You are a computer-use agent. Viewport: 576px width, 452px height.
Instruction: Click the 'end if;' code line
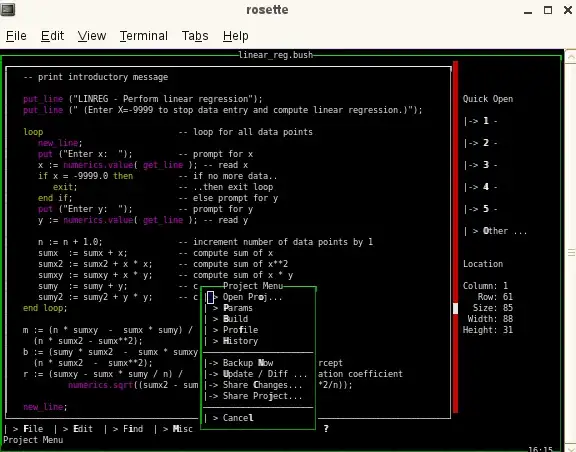pyautogui.click(x=55, y=198)
